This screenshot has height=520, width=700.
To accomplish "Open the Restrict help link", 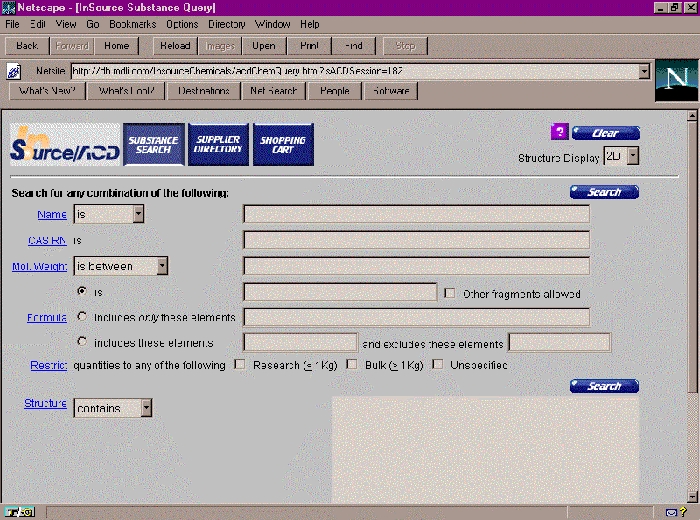I will [49, 365].
